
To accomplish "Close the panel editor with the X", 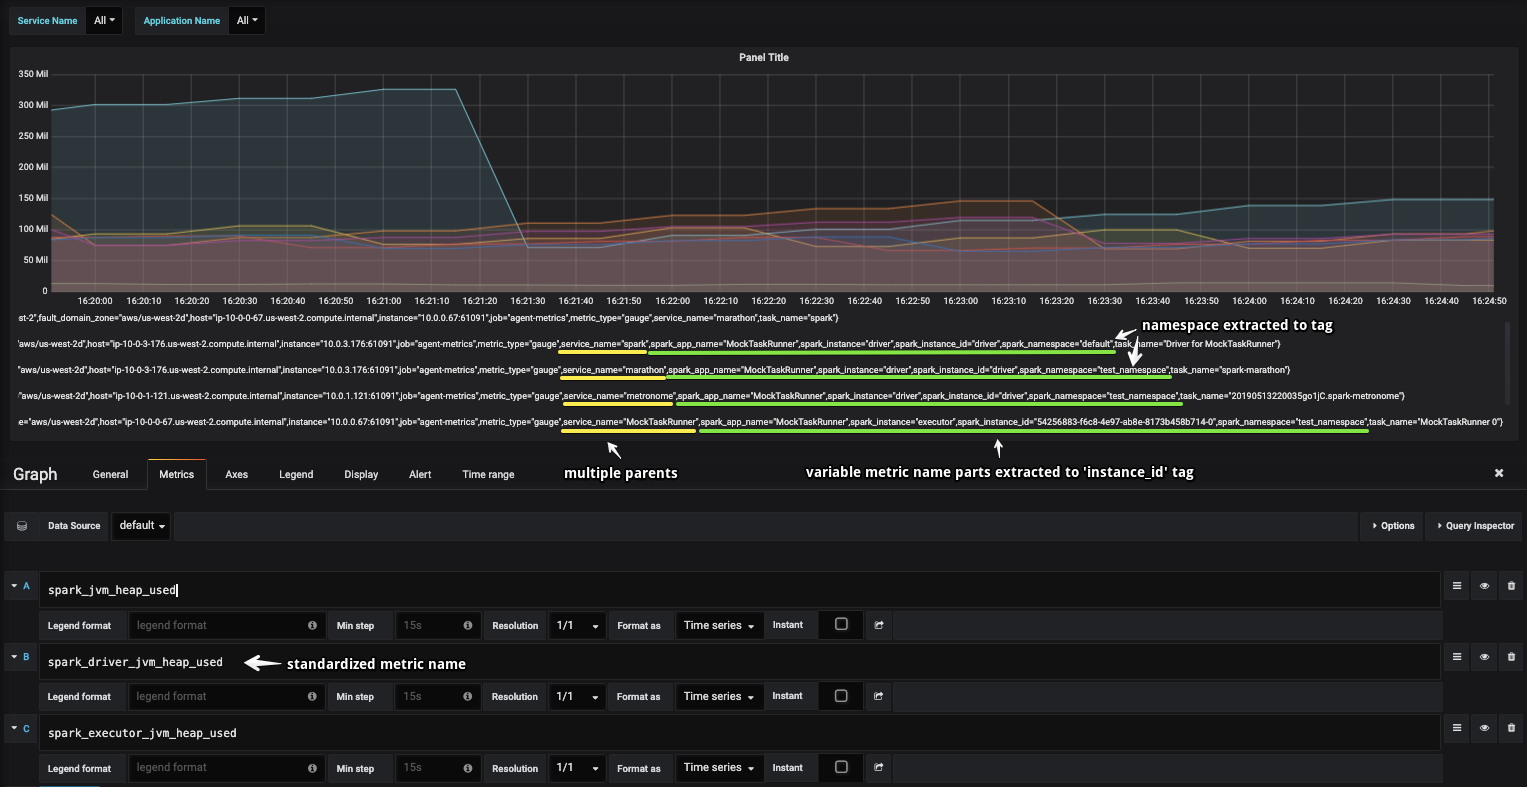I will point(1499,473).
